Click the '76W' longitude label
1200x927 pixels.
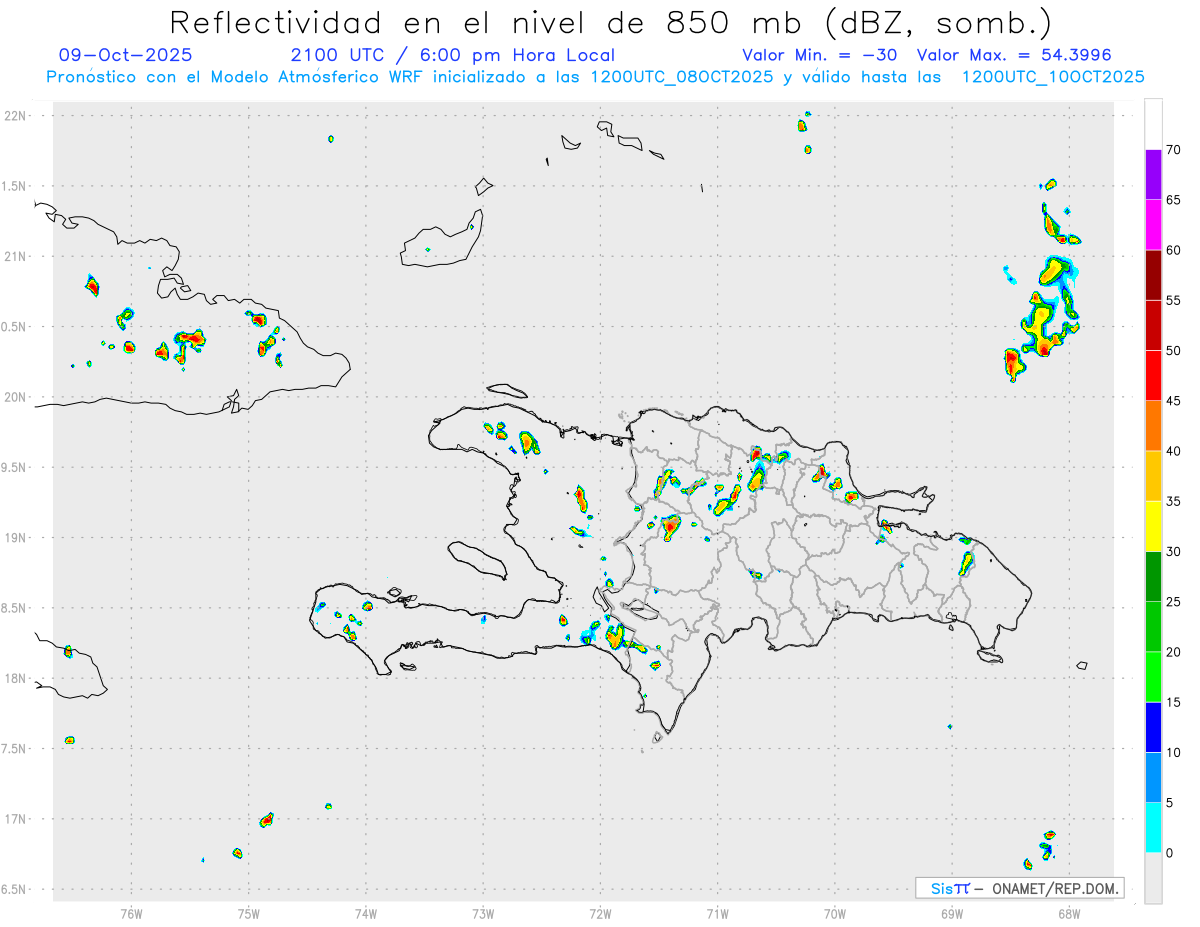(131, 913)
